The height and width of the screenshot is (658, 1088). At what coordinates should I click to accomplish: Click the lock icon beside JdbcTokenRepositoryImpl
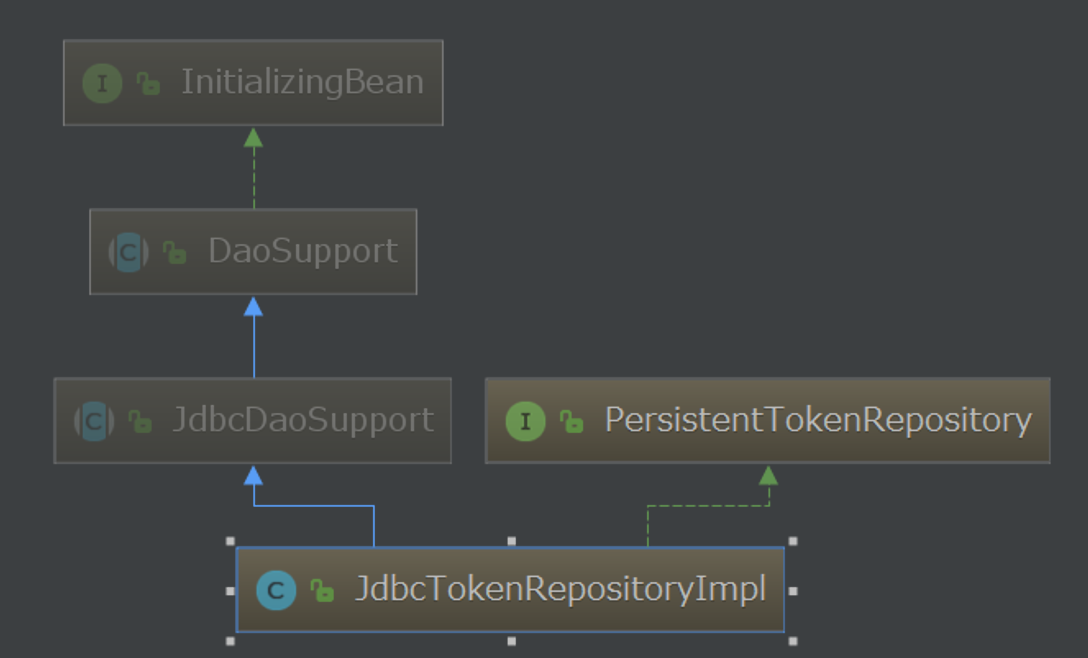click(321, 591)
